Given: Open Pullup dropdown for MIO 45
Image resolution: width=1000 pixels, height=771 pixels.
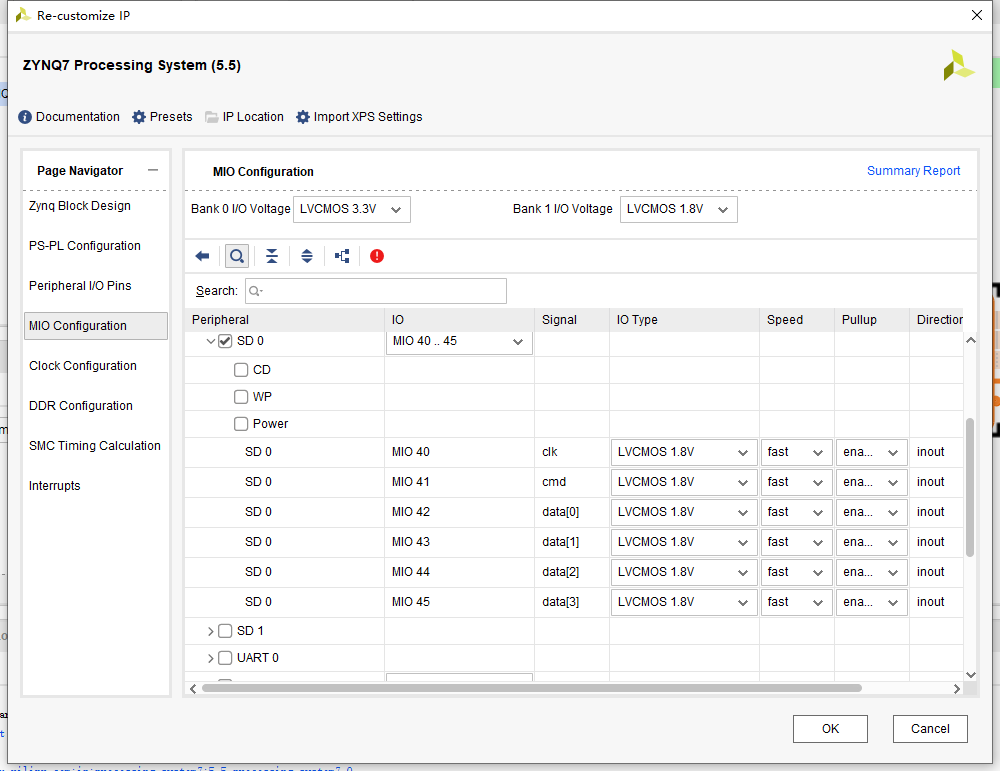Looking at the screenshot, I should pyautogui.click(x=871, y=602).
